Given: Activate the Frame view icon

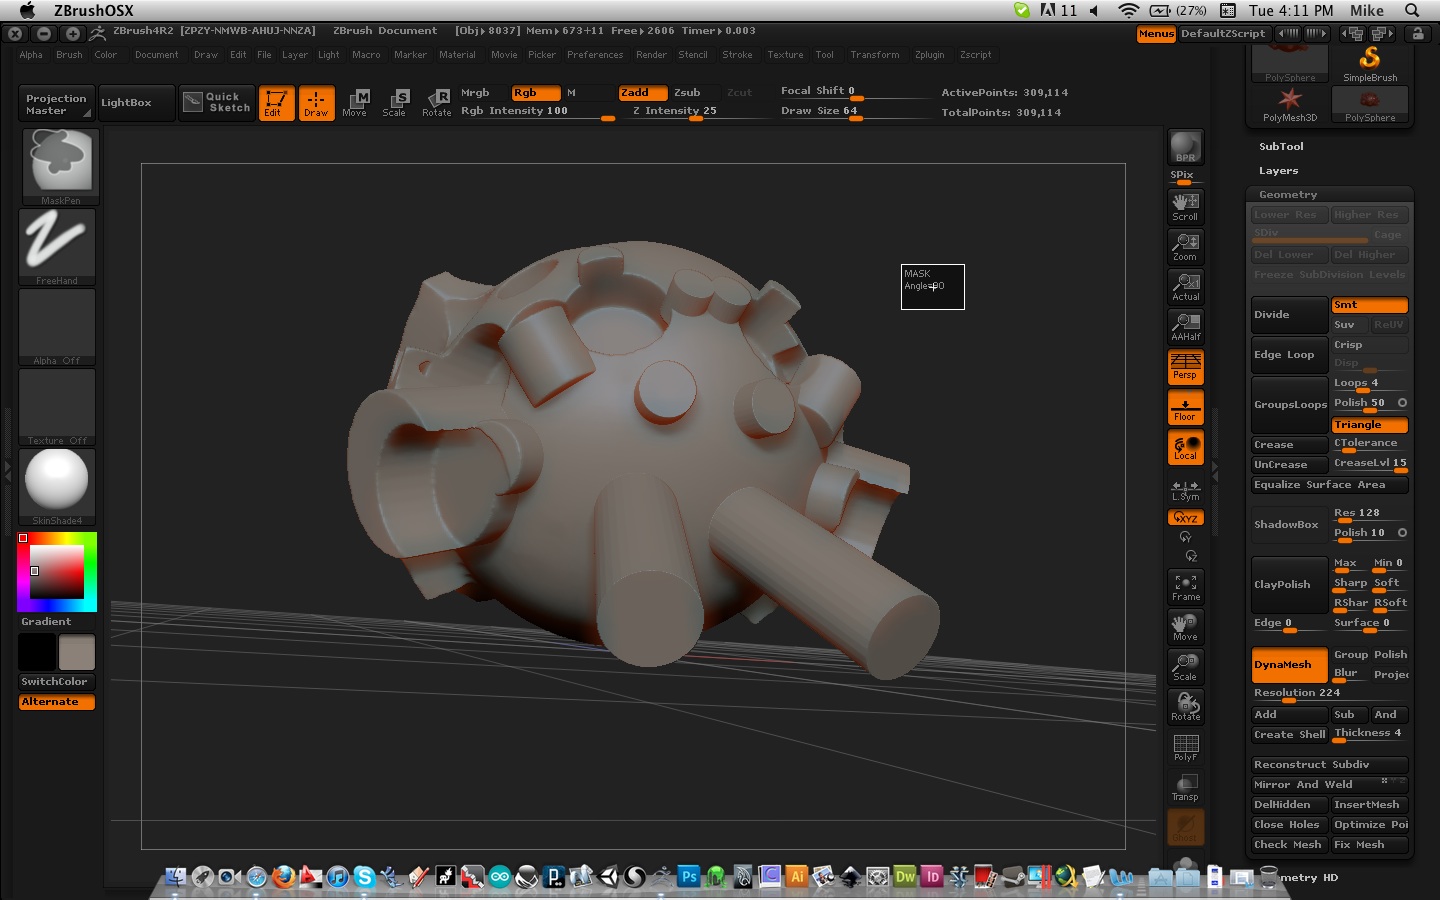Looking at the screenshot, I should (x=1185, y=585).
